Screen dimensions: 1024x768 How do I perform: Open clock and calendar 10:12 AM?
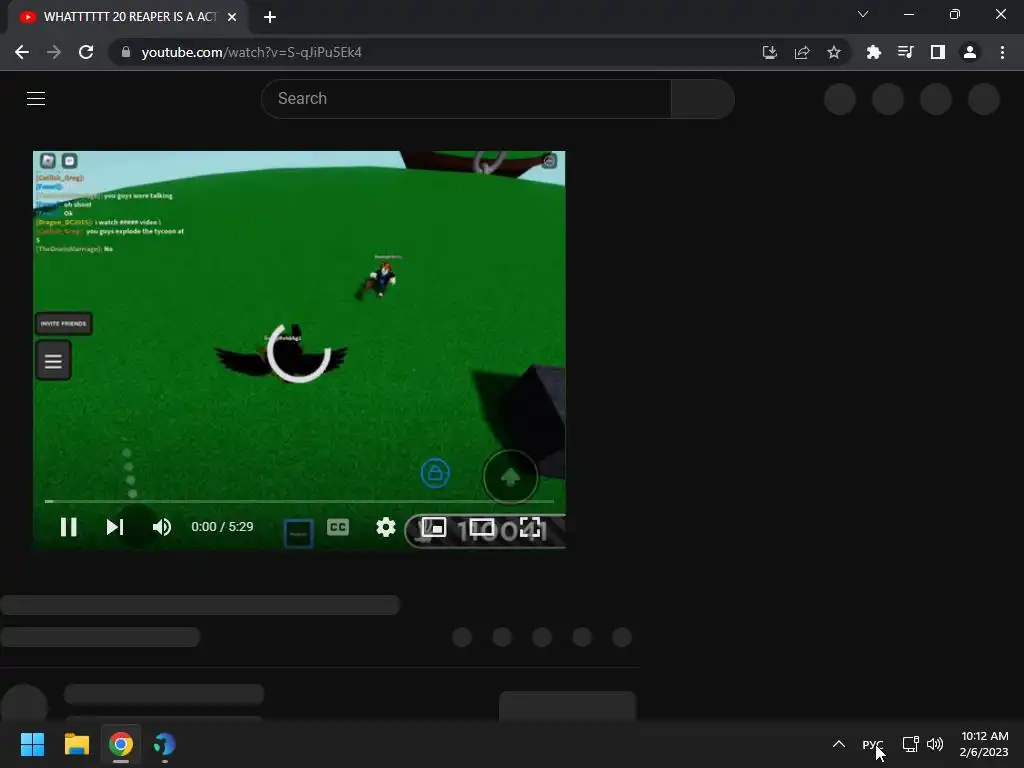[x=984, y=744]
